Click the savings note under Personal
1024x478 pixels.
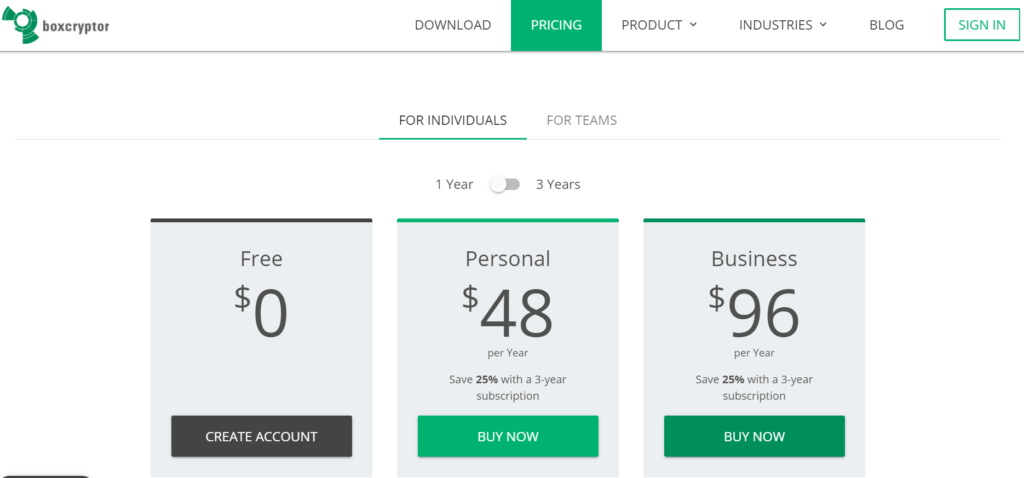click(x=508, y=388)
